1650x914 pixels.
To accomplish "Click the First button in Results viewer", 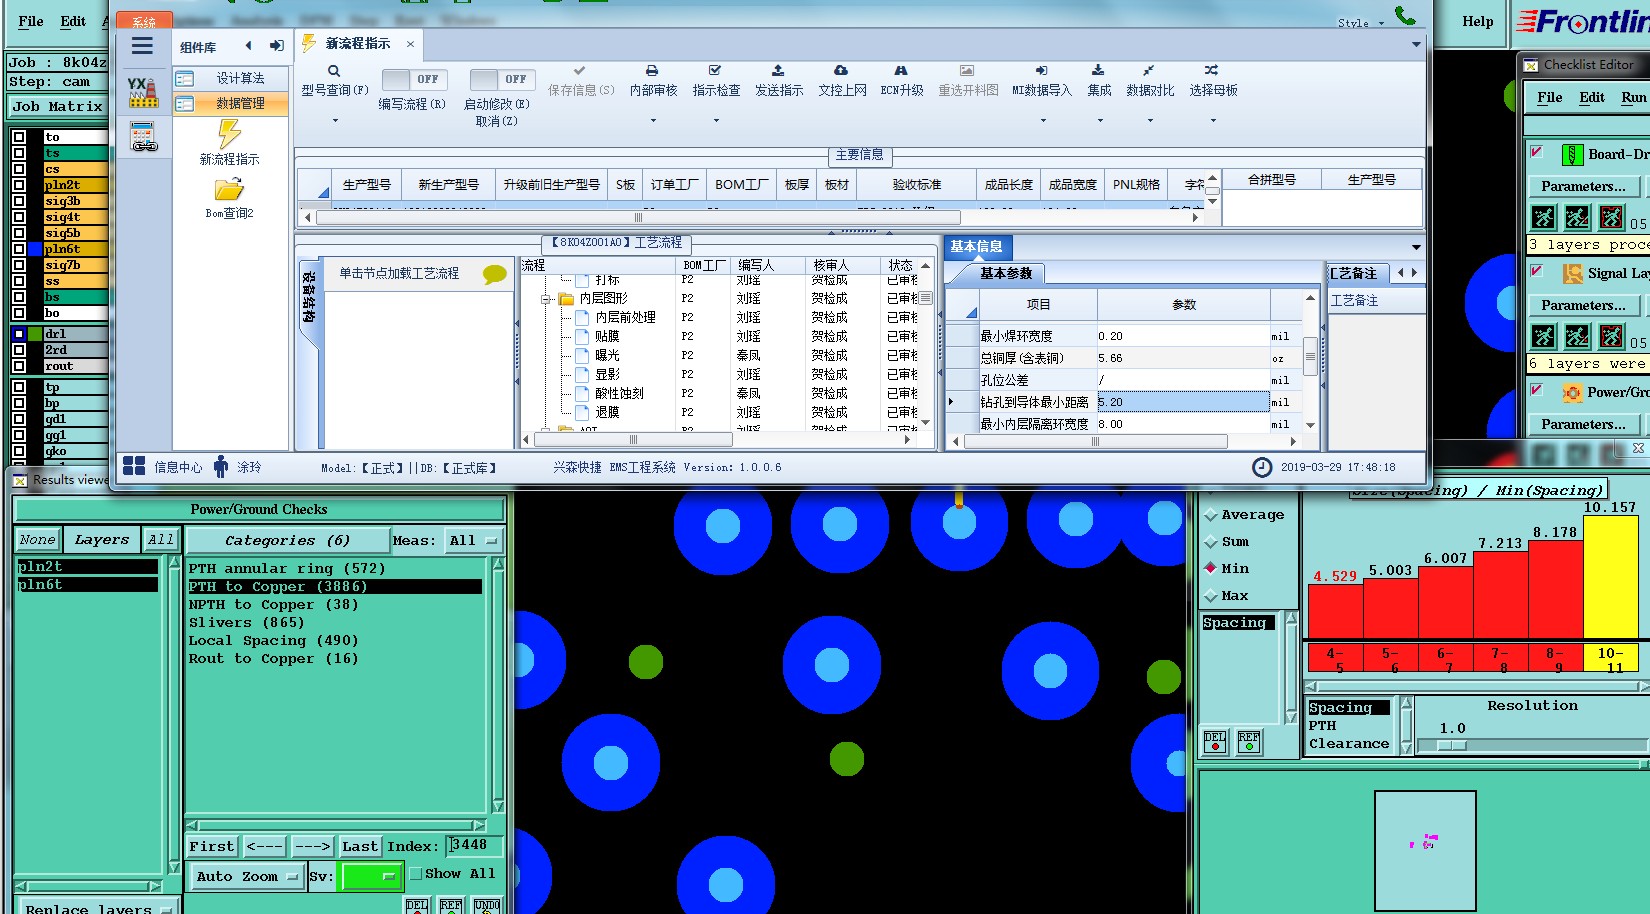I will 212,847.
